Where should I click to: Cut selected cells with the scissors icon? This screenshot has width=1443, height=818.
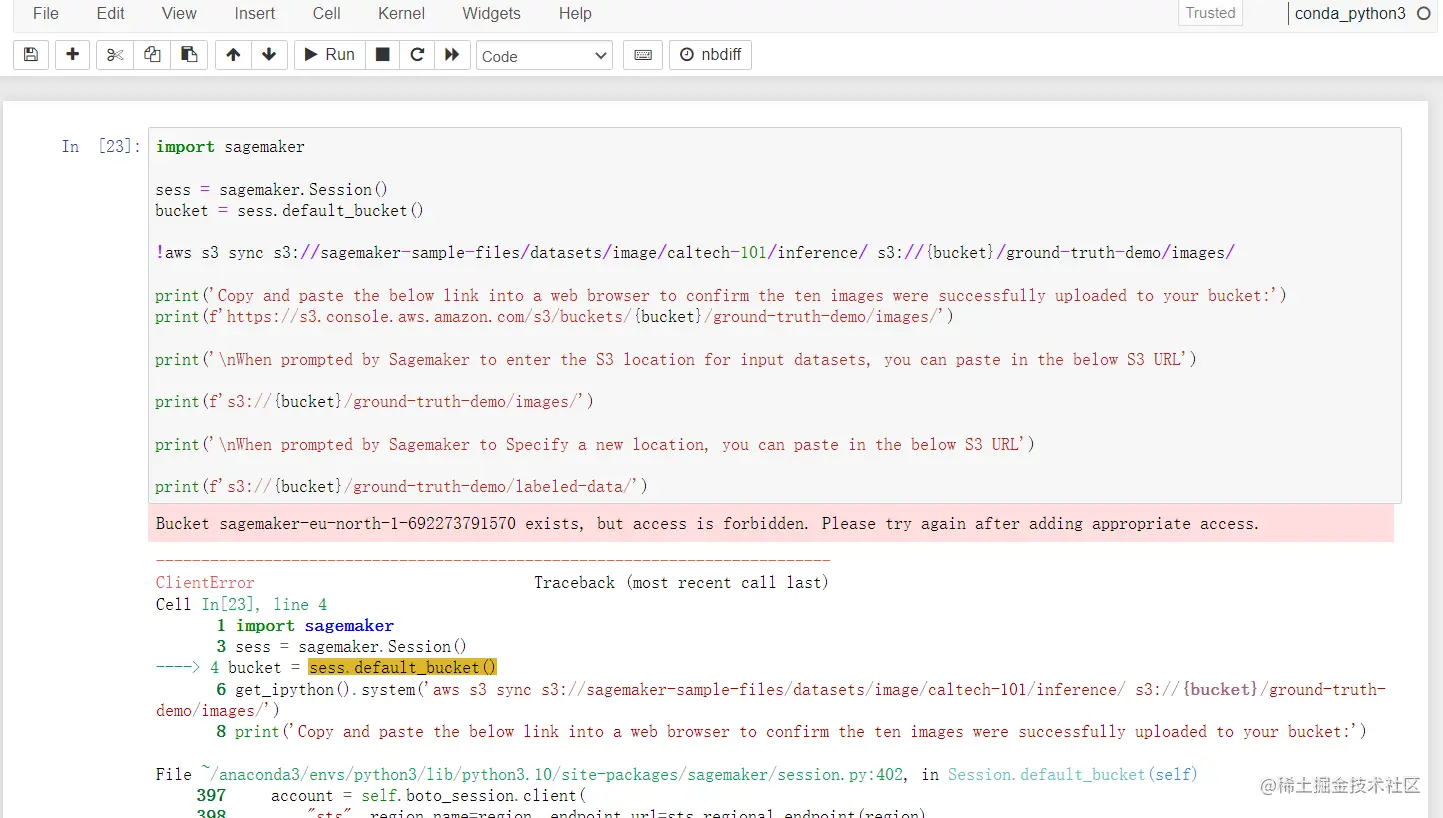(115, 55)
